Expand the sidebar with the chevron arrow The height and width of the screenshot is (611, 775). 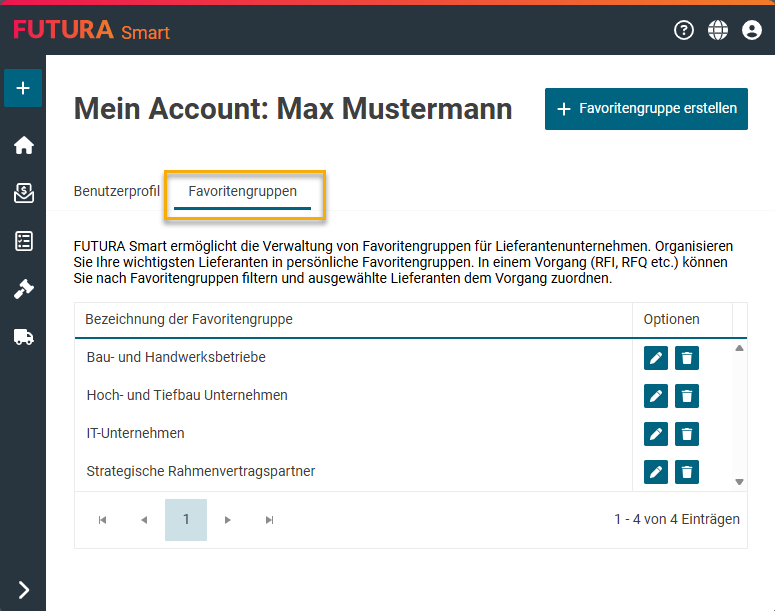23,590
